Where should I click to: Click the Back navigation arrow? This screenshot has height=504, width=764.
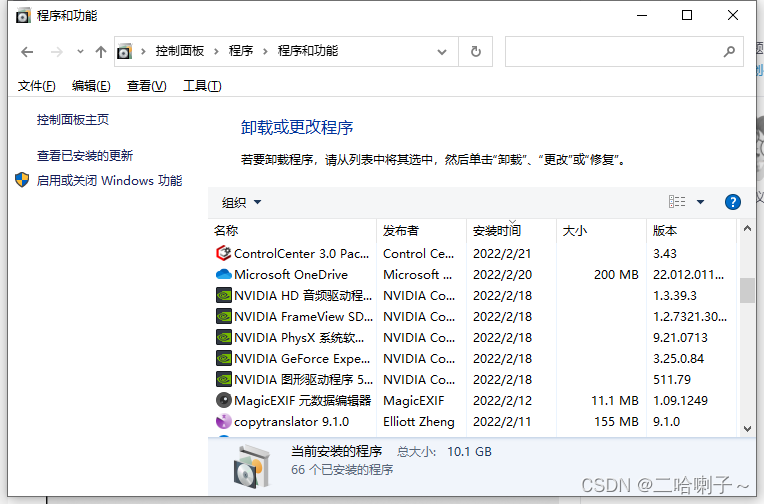(x=27, y=52)
